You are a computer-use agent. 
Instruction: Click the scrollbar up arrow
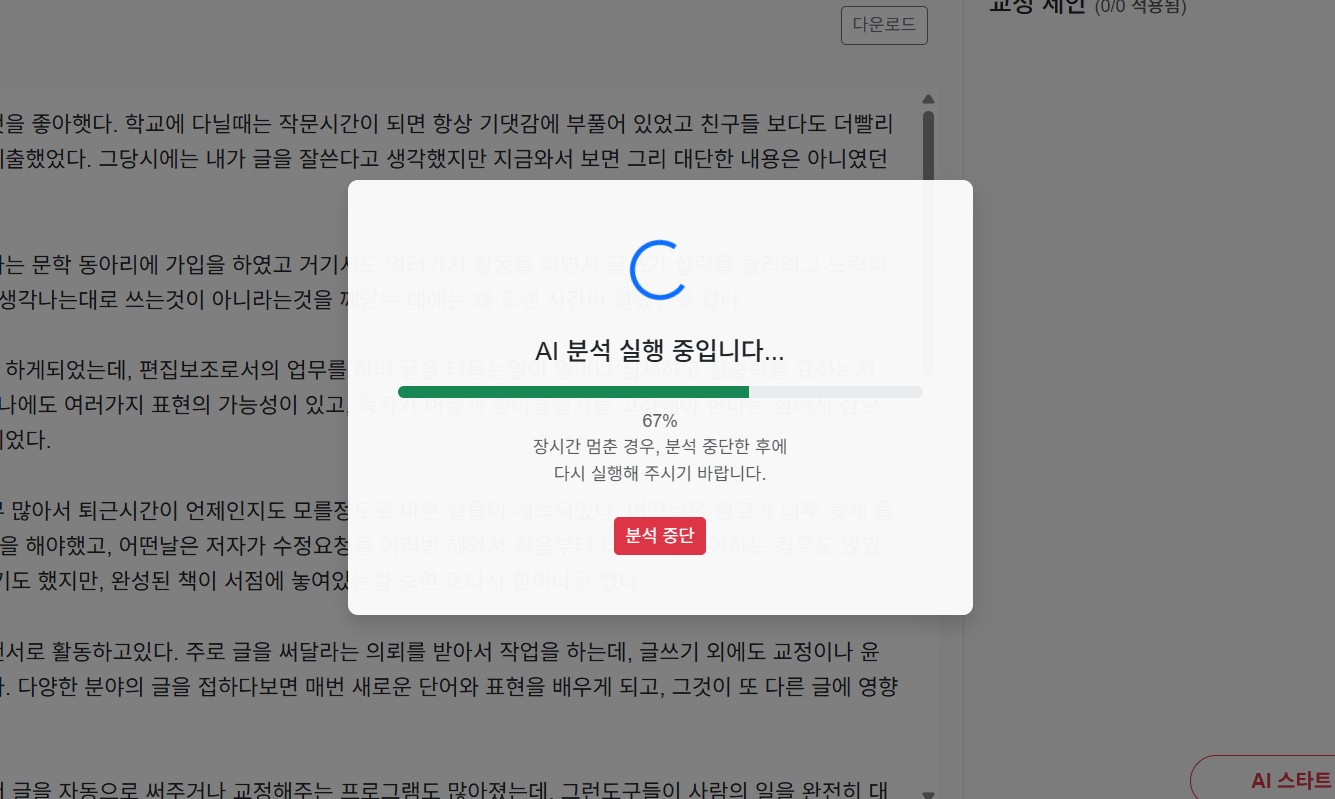coord(928,99)
